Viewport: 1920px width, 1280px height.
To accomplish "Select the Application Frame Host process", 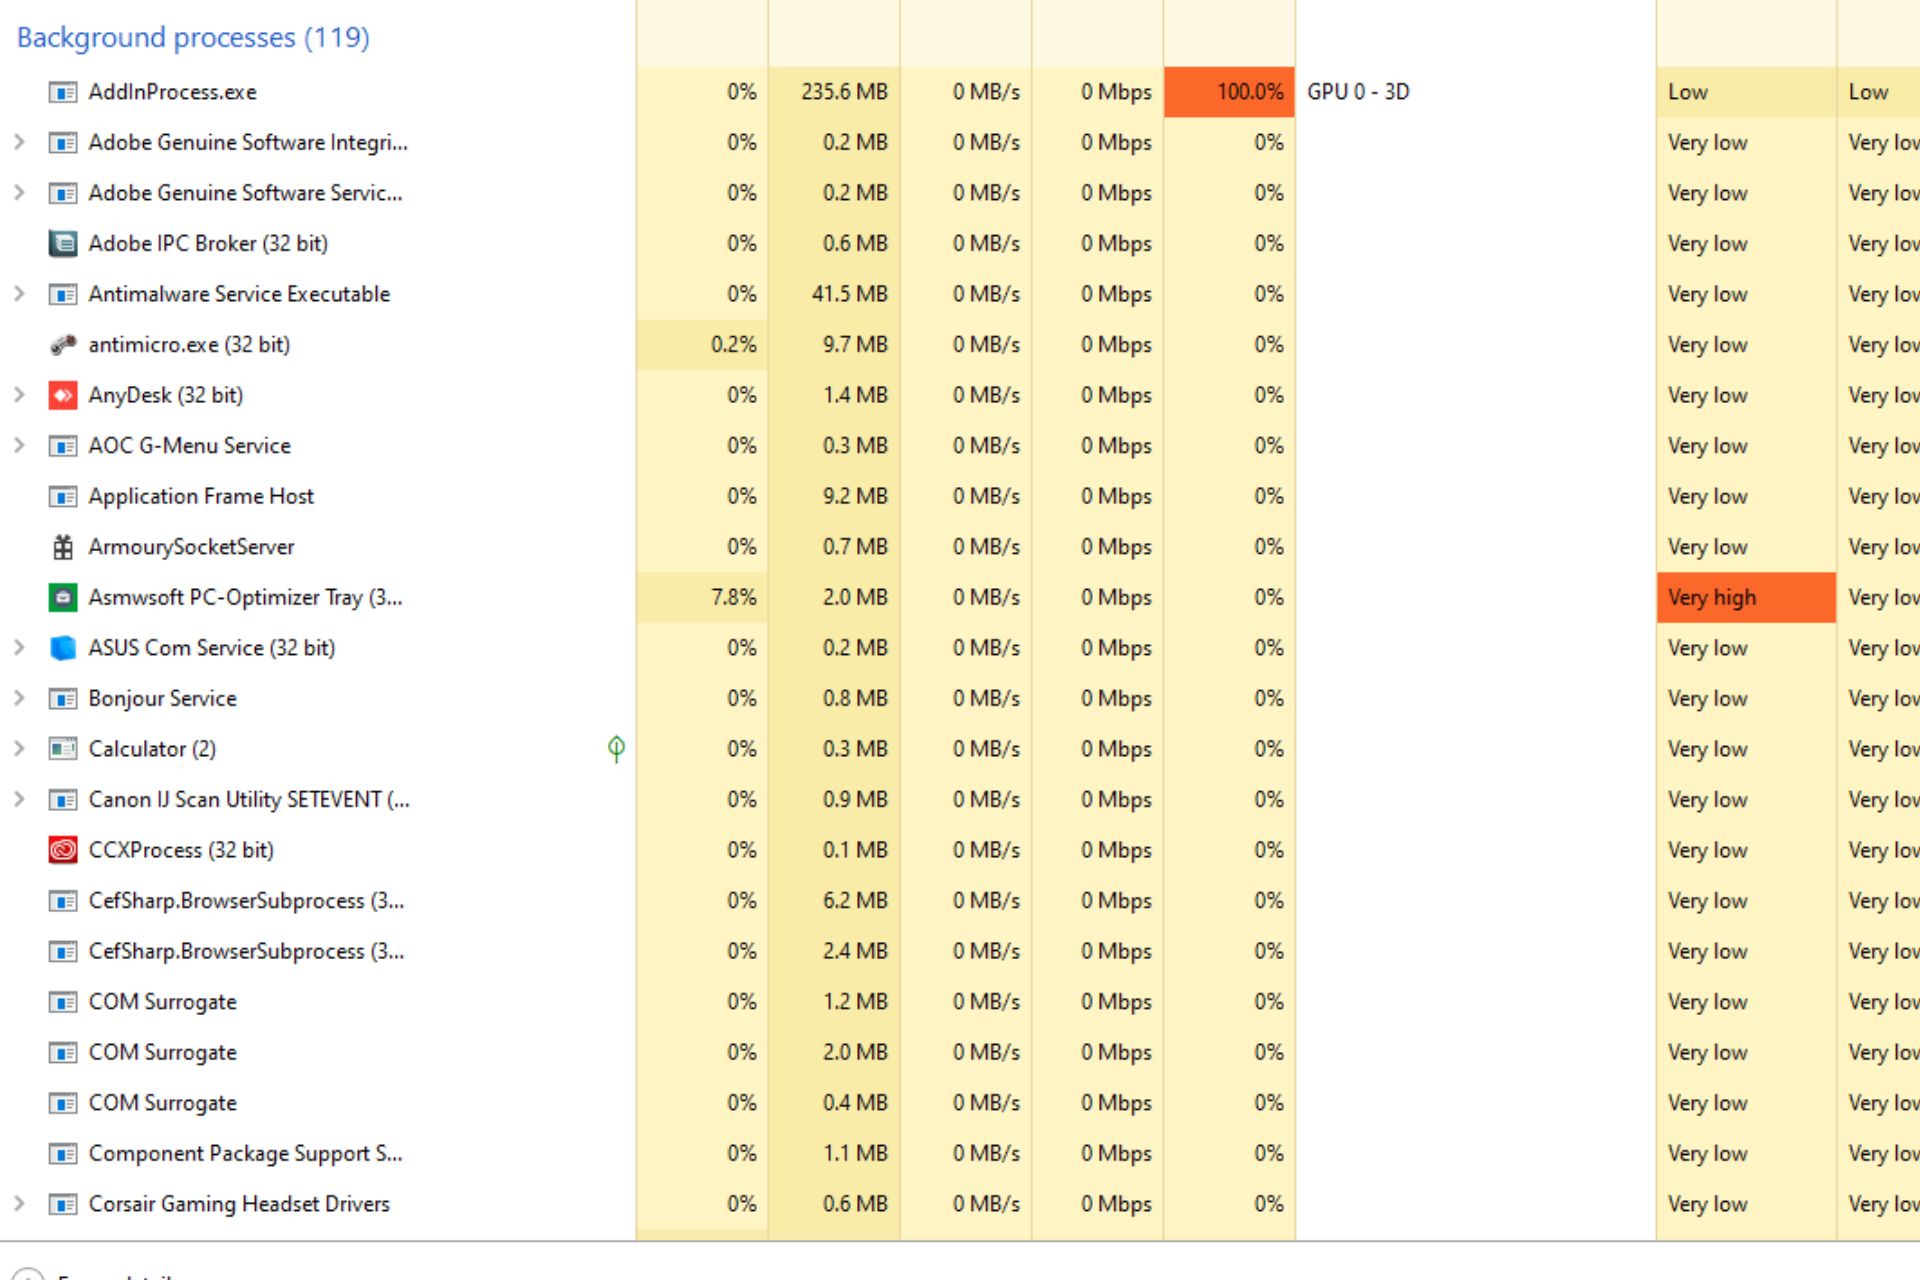I will click(x=960, y=496).
